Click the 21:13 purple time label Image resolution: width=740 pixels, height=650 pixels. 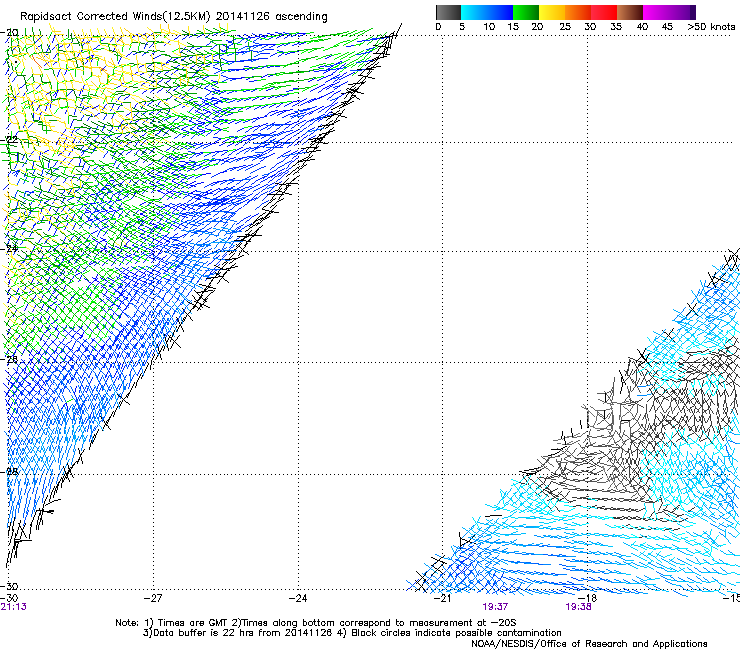pyautogui.click(x=13, y=607)
